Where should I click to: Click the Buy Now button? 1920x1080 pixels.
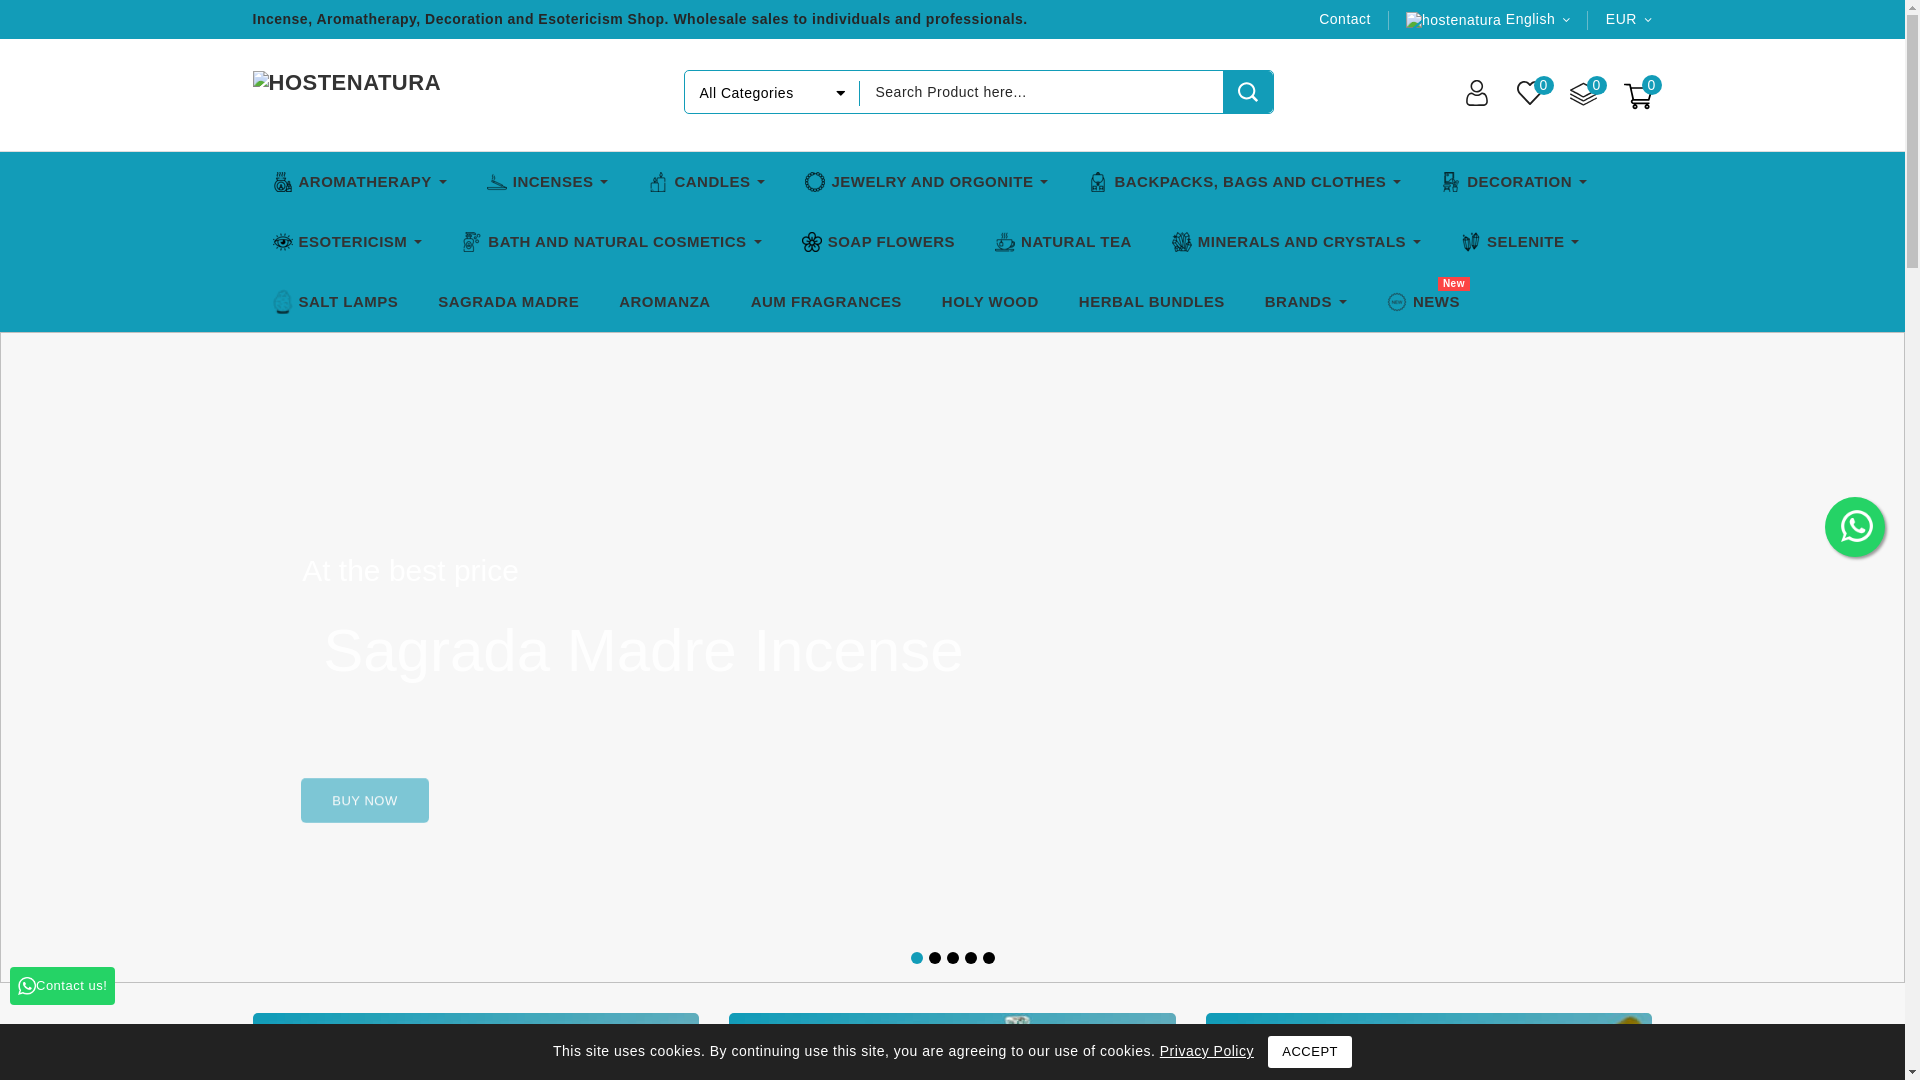pos(364,800)
